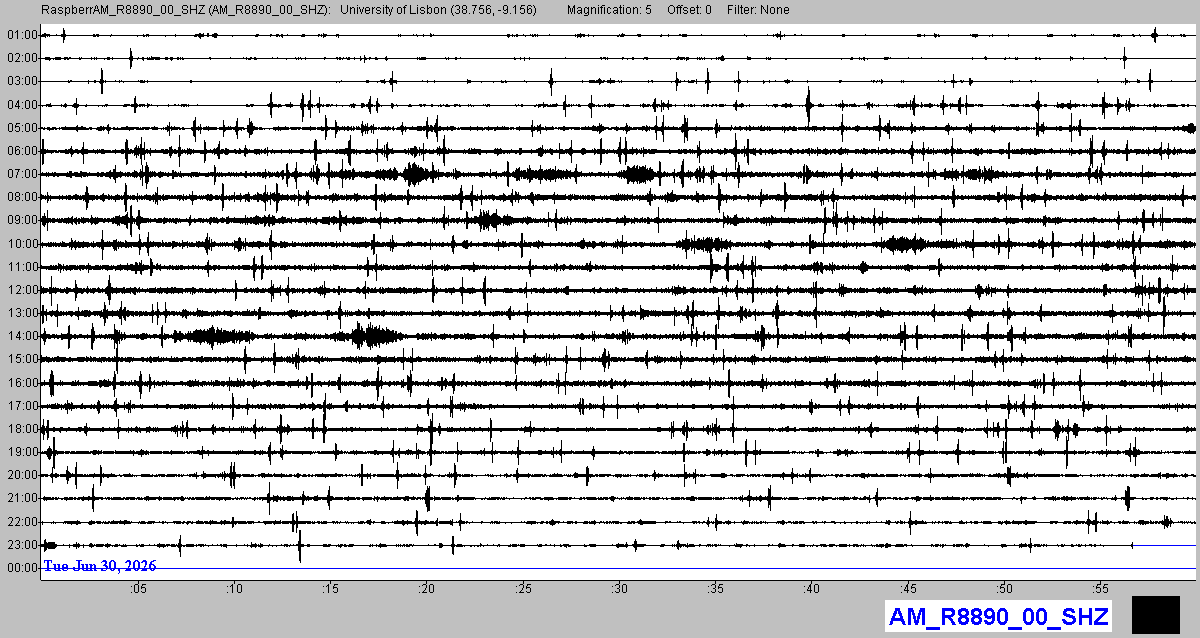Click the 04:00 hour label
This screenshot has width=1200, height=638.
coord(22,104)
